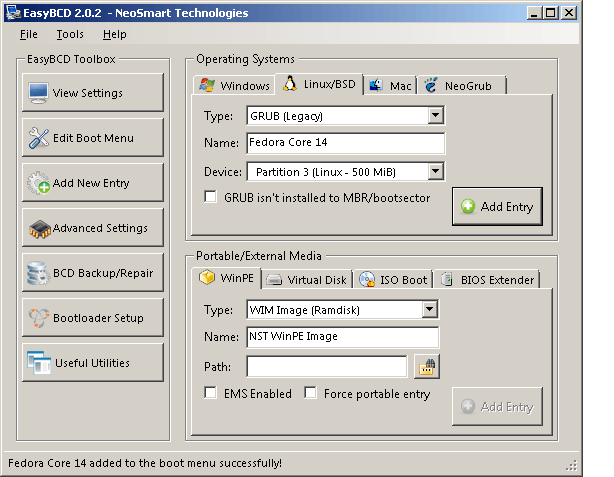The image size is (614, 477).
Task: Click the Bootloader Setup button text
Action: (x=98, y=318)
